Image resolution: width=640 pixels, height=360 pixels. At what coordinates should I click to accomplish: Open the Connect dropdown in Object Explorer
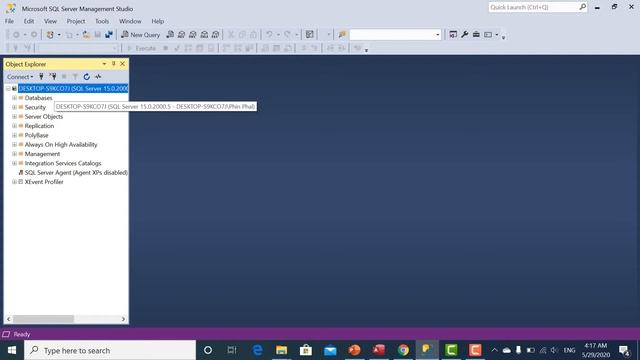tap(20, 76)
